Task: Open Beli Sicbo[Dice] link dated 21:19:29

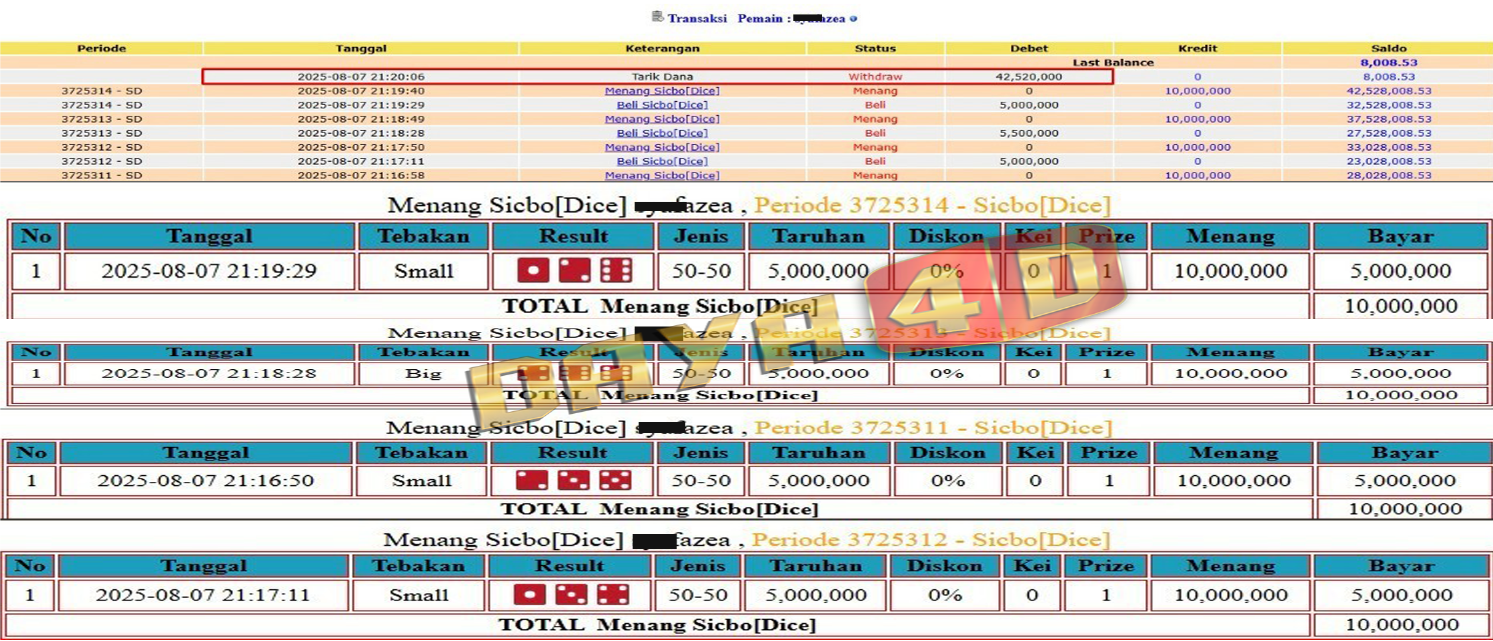Action: click(x=661, y=105)
